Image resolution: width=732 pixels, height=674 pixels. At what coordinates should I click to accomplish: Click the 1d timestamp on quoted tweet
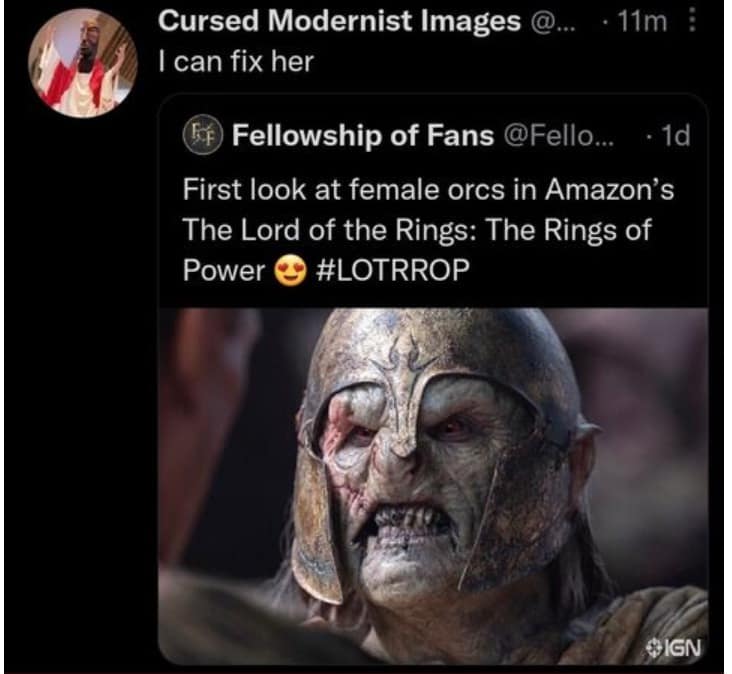[676, 135]
